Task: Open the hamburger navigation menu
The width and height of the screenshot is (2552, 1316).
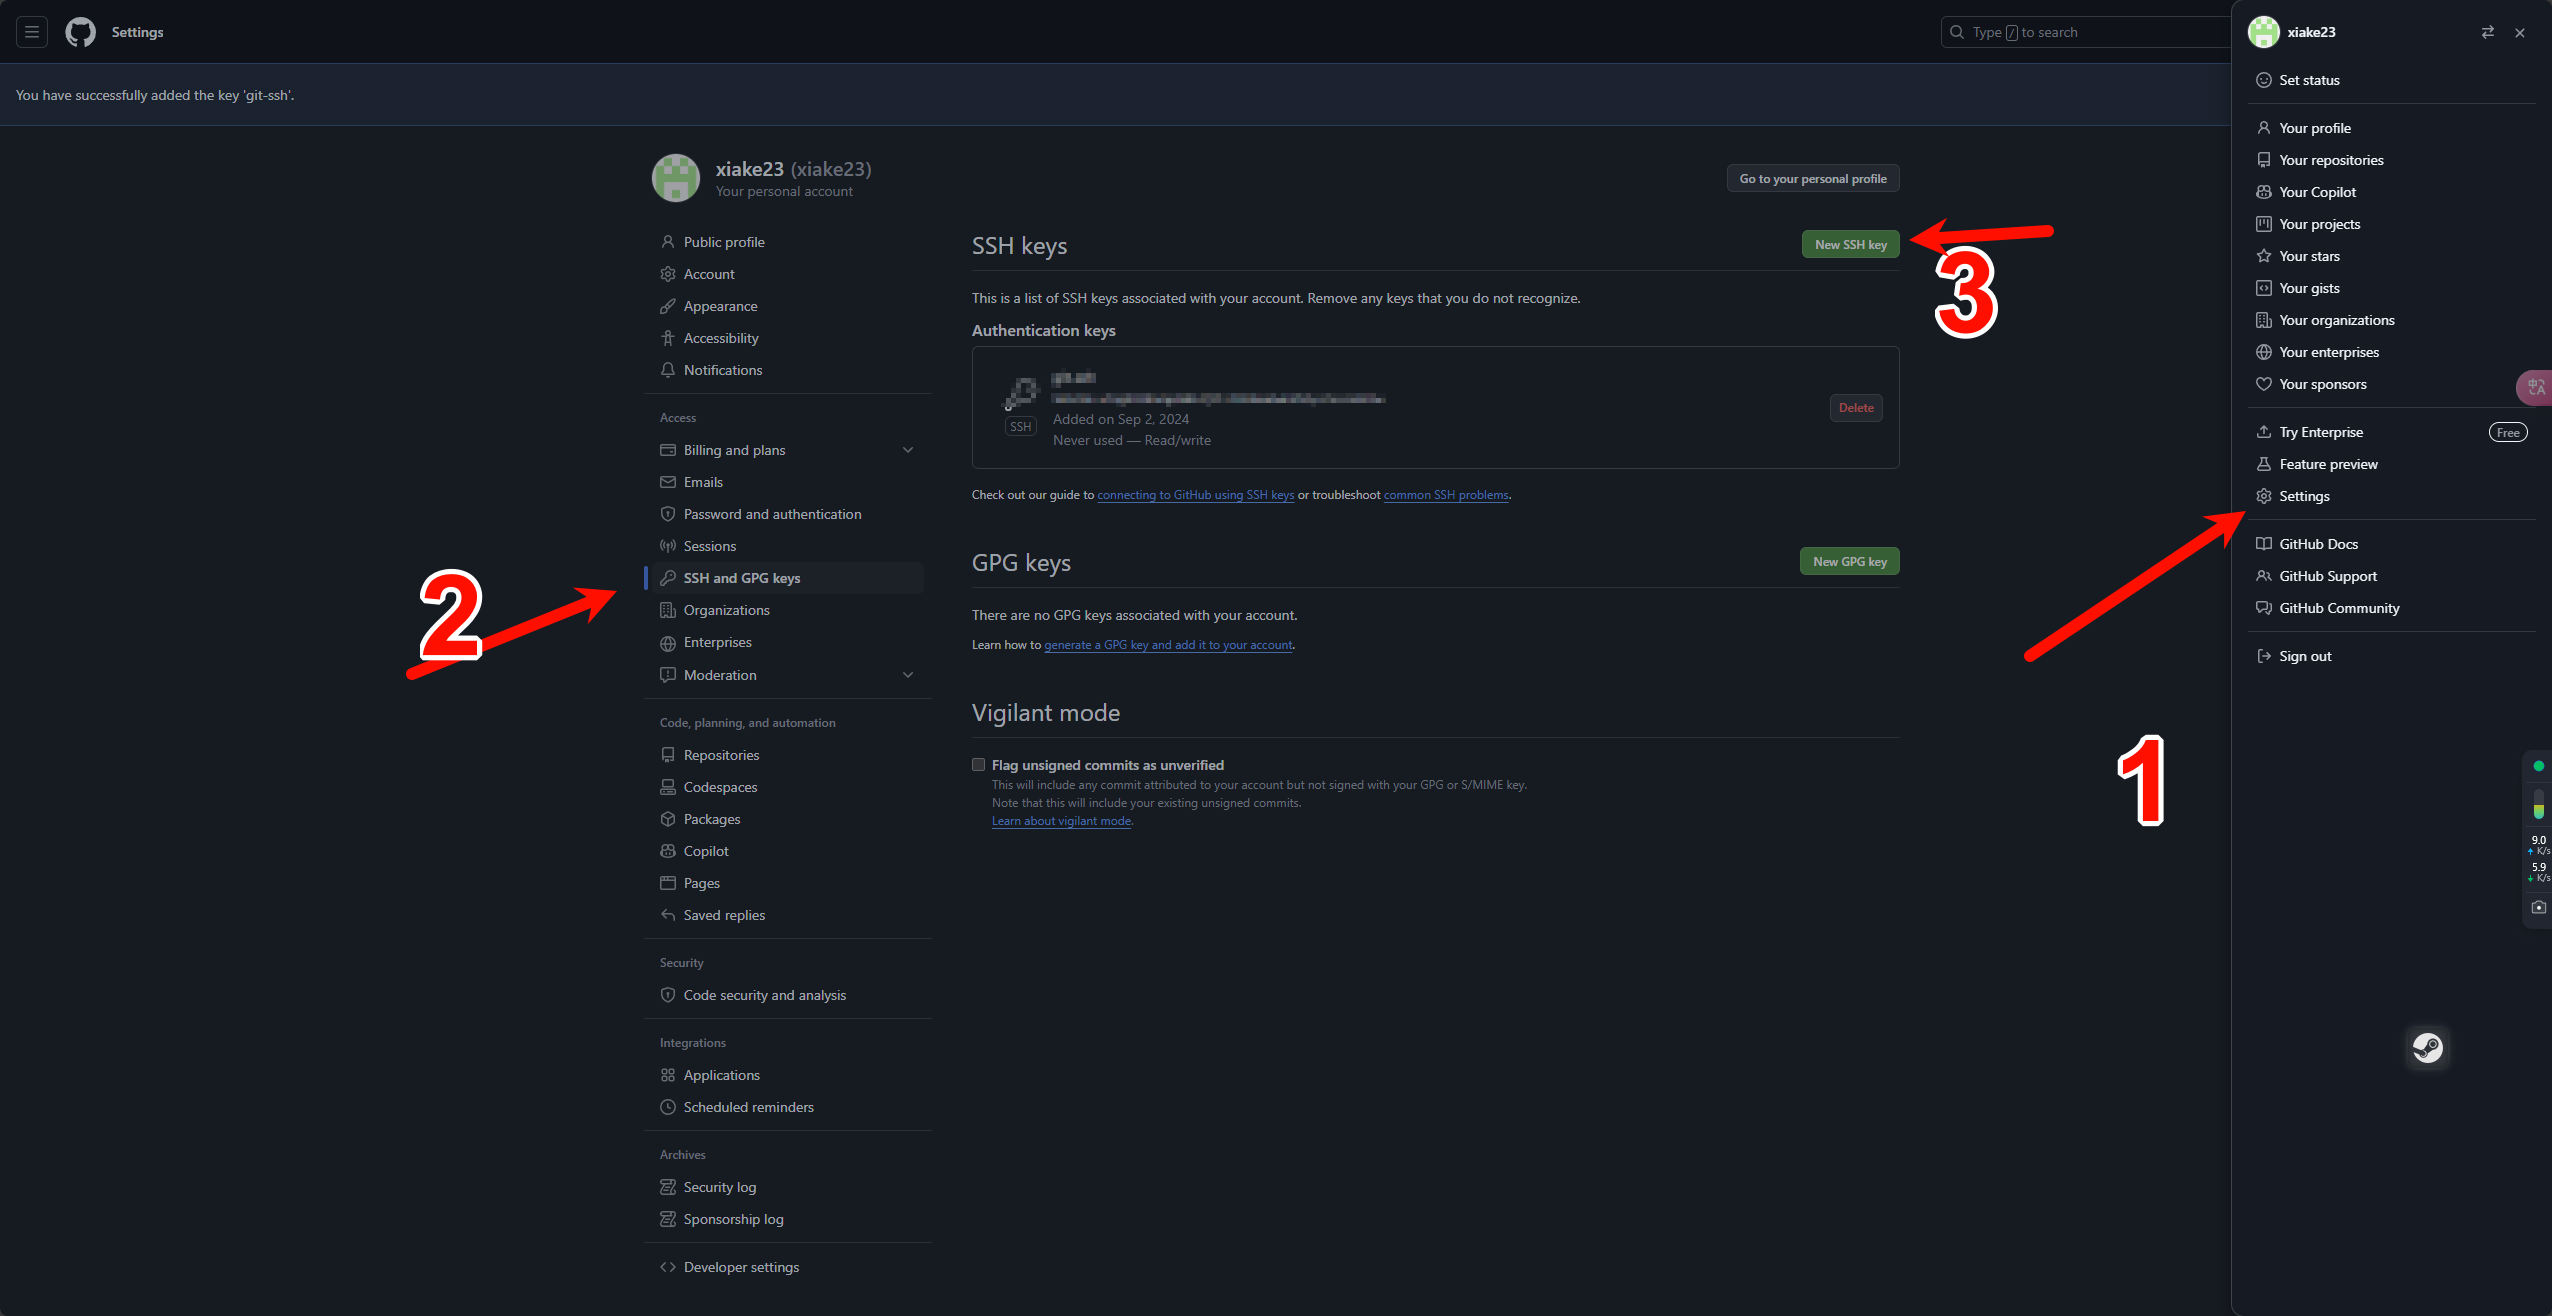Action: click(32, 32)
